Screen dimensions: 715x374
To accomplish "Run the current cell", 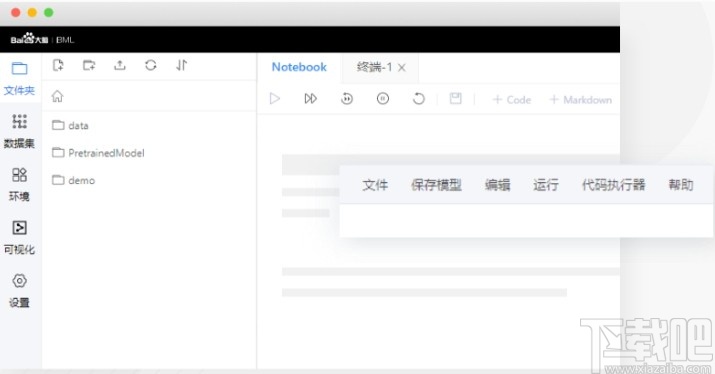I will [x=275, y=99].
